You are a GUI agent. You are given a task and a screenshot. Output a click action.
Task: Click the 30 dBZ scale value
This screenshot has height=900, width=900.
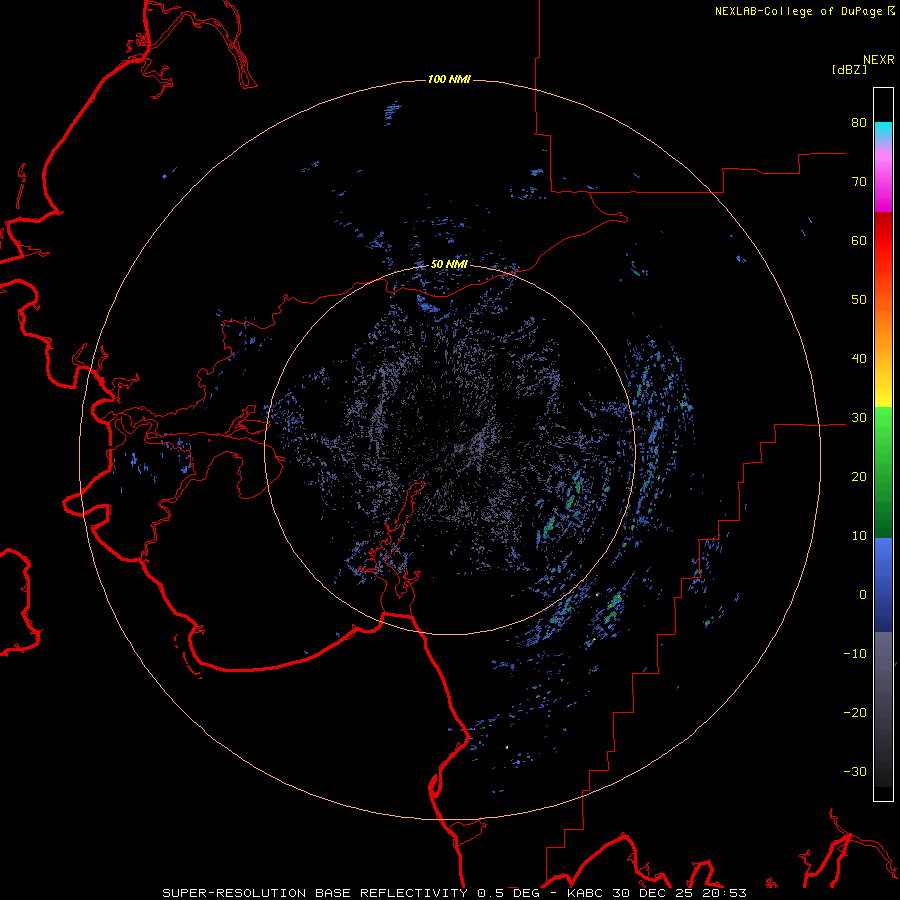click(859, 418)
